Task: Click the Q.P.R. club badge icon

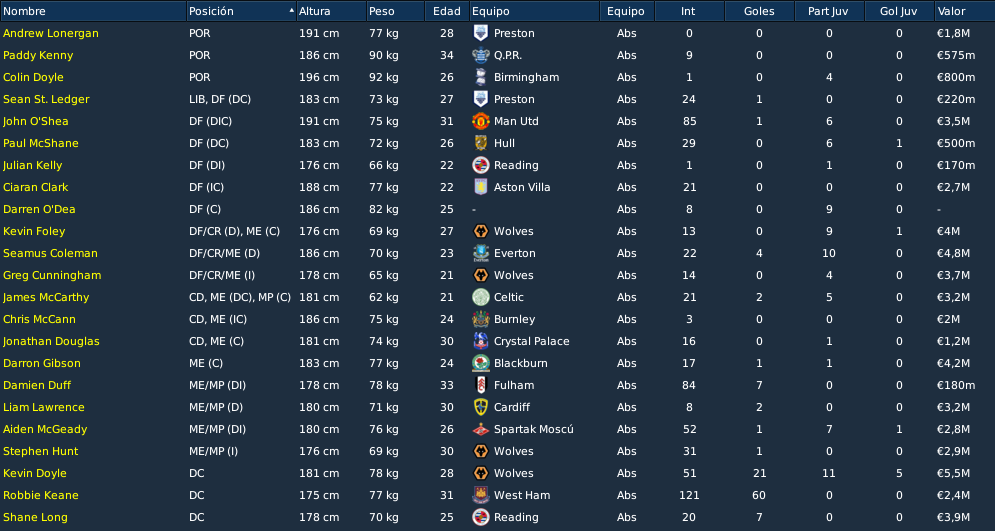Action: (x=480, y=55)
